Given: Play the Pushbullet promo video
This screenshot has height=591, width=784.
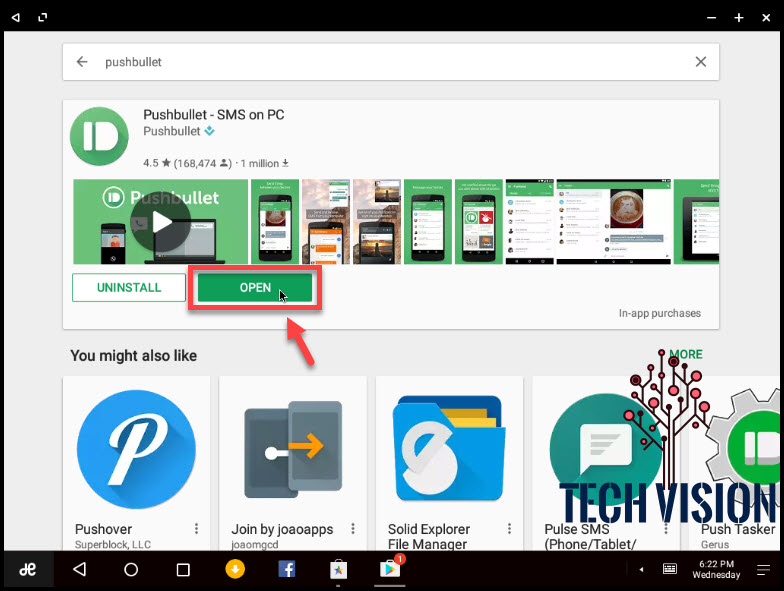Looking at the screenshot, I should [160, 222].
